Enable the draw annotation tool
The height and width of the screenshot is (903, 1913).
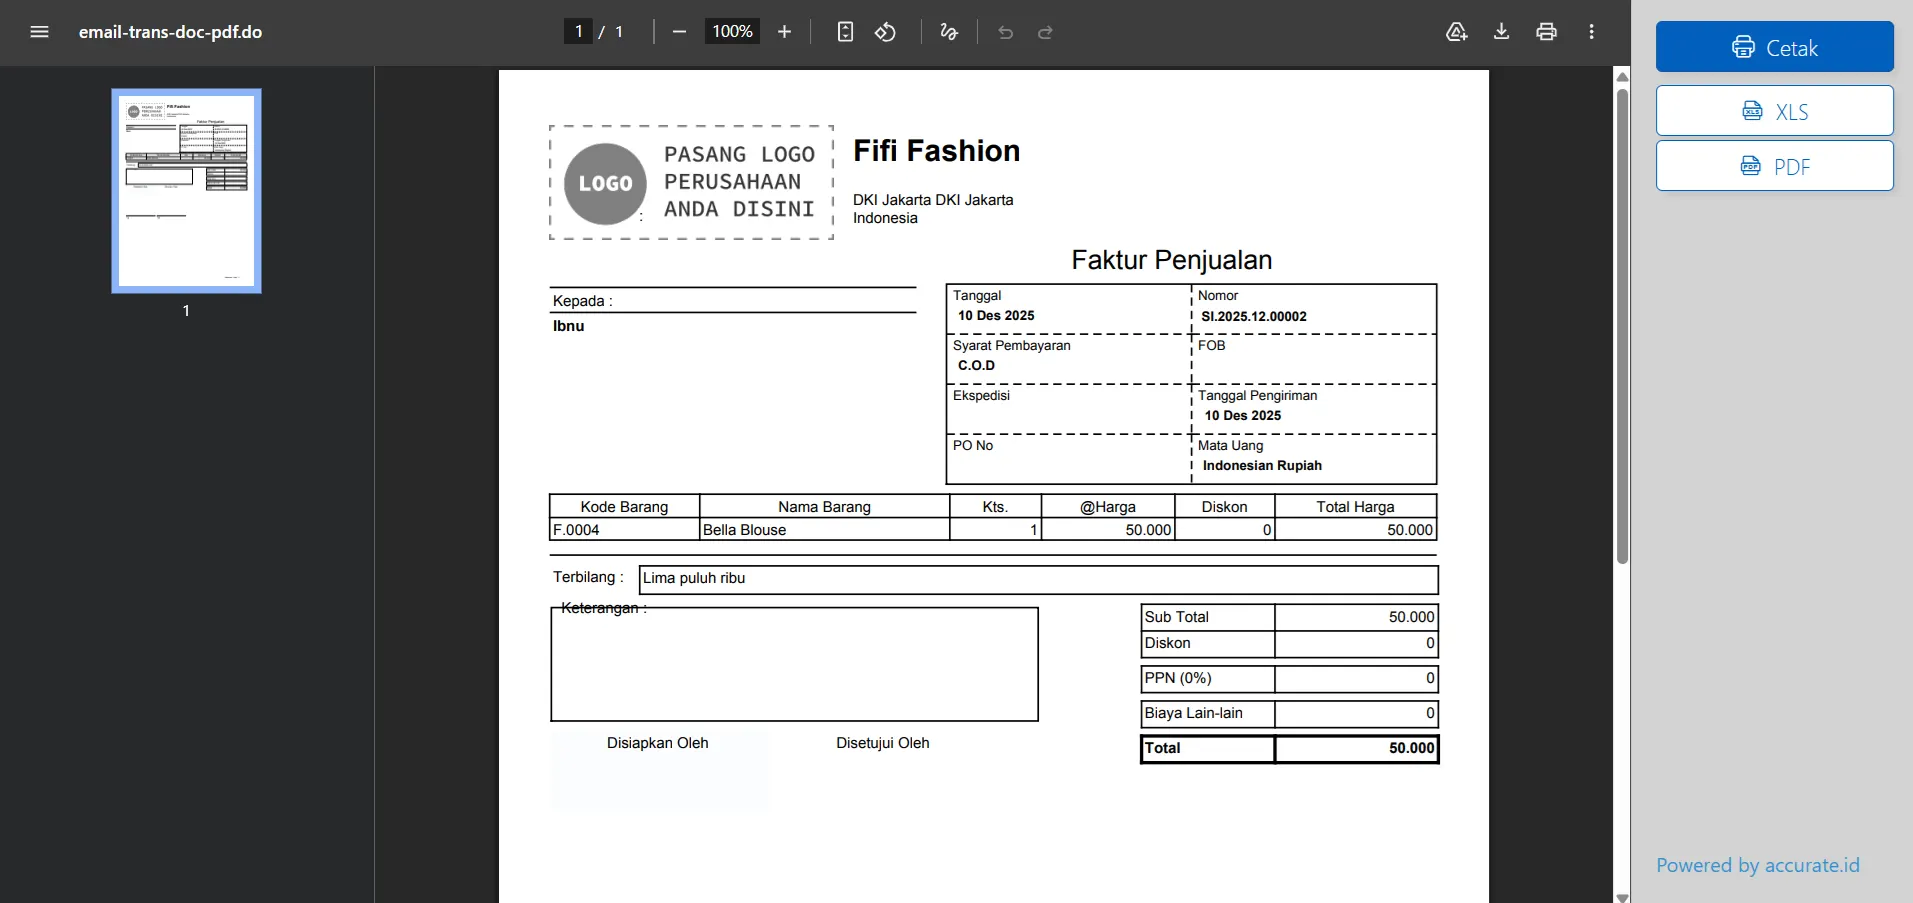coord(949,32)
